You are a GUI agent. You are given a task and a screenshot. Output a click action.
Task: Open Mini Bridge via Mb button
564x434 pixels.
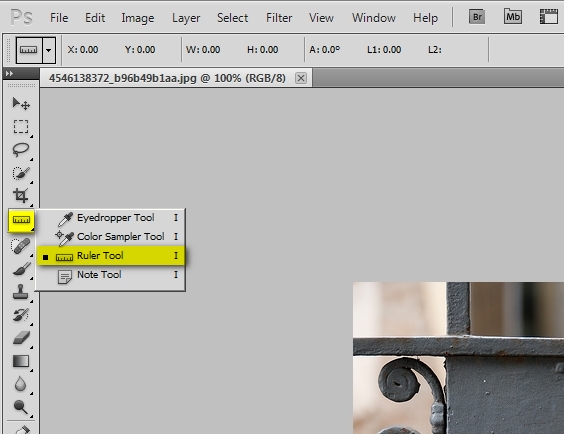pos(513,17)
